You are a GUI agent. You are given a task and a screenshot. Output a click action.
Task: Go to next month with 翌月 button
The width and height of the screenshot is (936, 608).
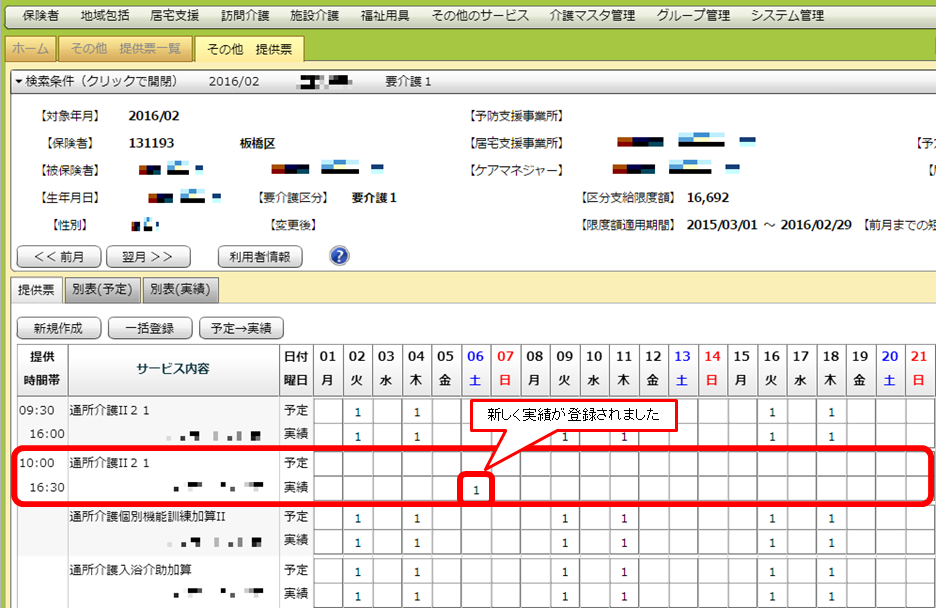(147, 257)
